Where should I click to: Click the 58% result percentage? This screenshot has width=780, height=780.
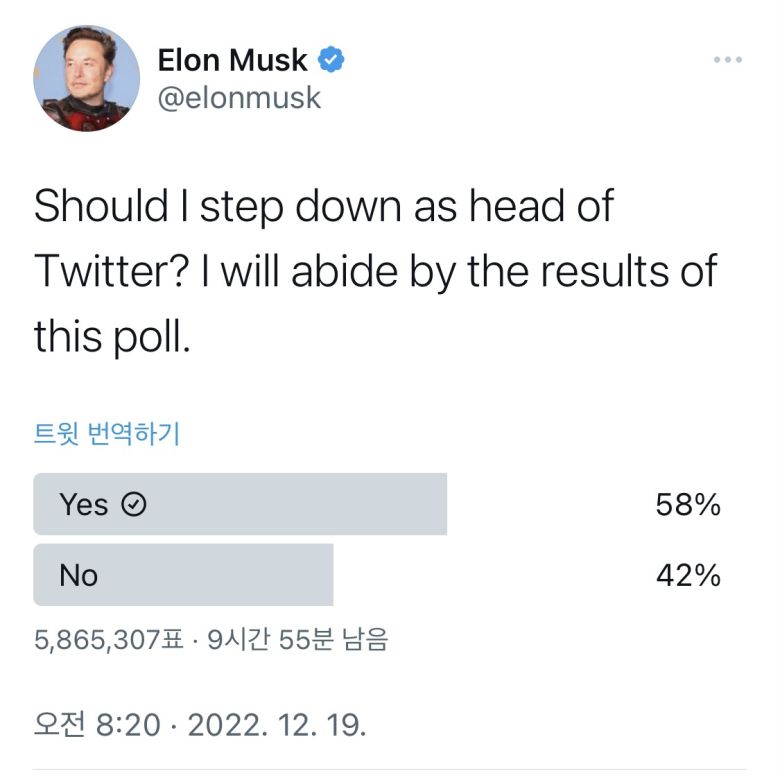pos(688,505)
